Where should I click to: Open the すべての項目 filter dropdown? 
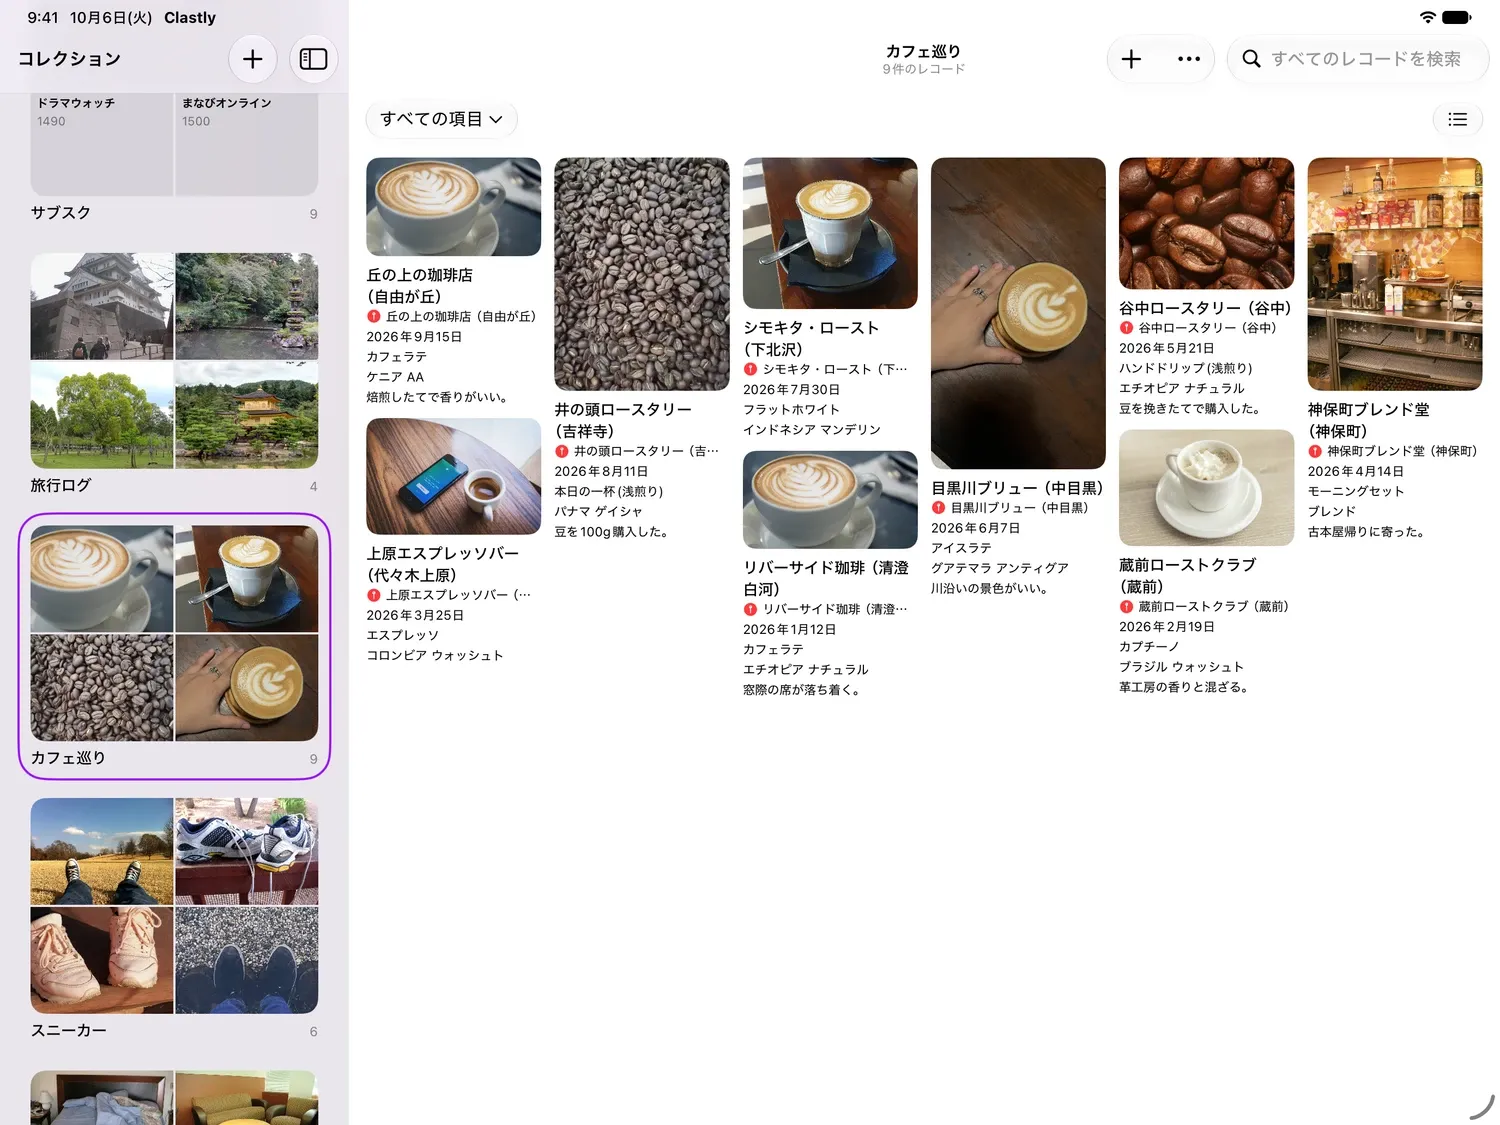pos(441,119)
